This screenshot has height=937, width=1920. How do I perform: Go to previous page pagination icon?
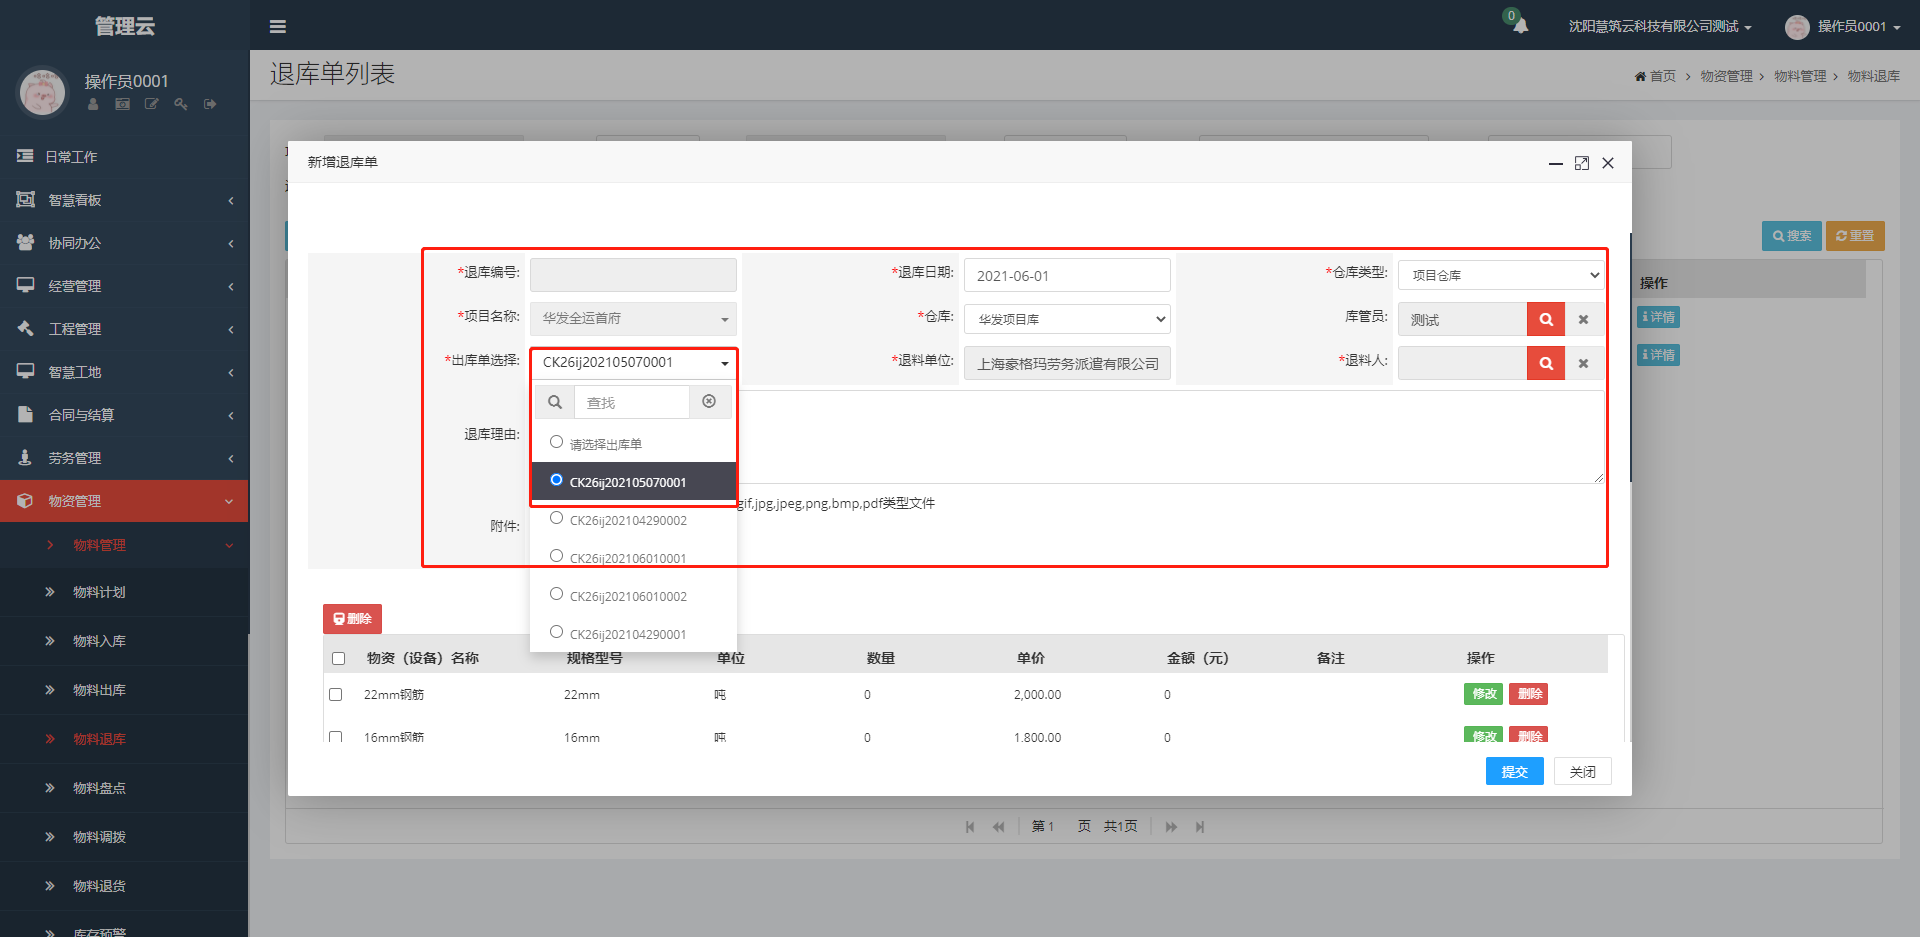[998, 827]
